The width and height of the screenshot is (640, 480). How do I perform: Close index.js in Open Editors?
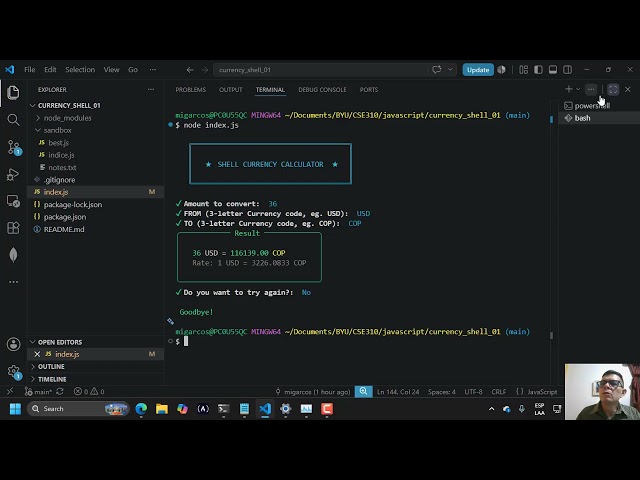[37, 354]
